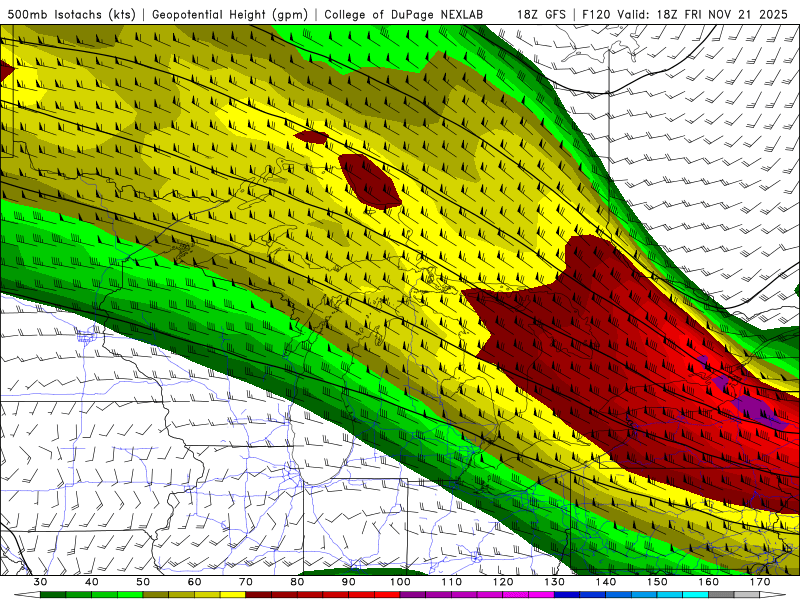Image resolution: width=800 pixels, height=600 pixels.
Task: Click the 'F120' forecast hour text
Action: [596, 14]
